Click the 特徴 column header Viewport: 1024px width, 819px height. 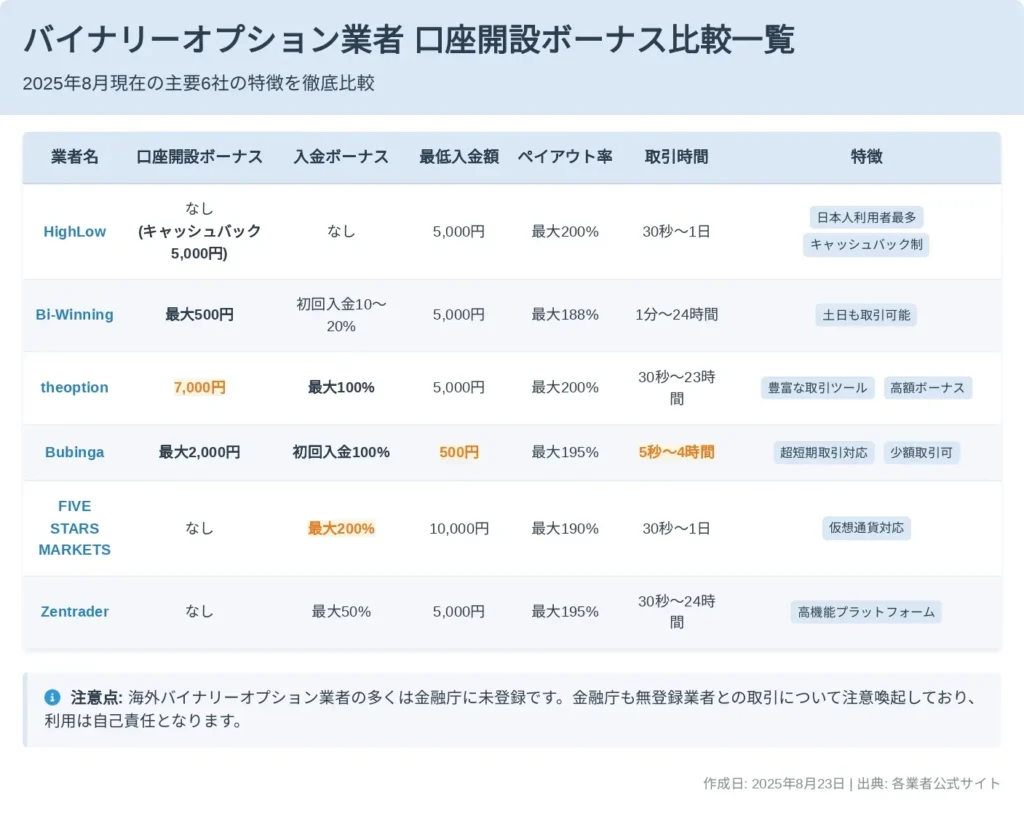pos(866,157)
